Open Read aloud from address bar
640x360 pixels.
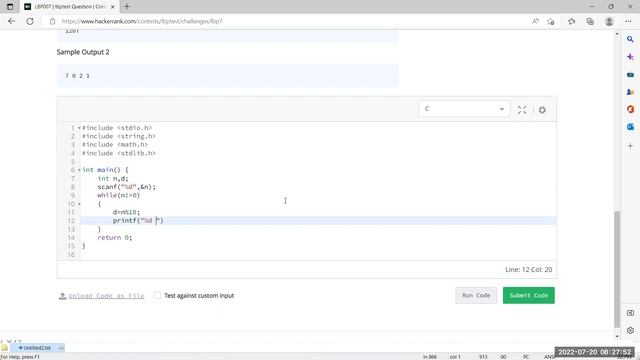(x=535, y=21)
